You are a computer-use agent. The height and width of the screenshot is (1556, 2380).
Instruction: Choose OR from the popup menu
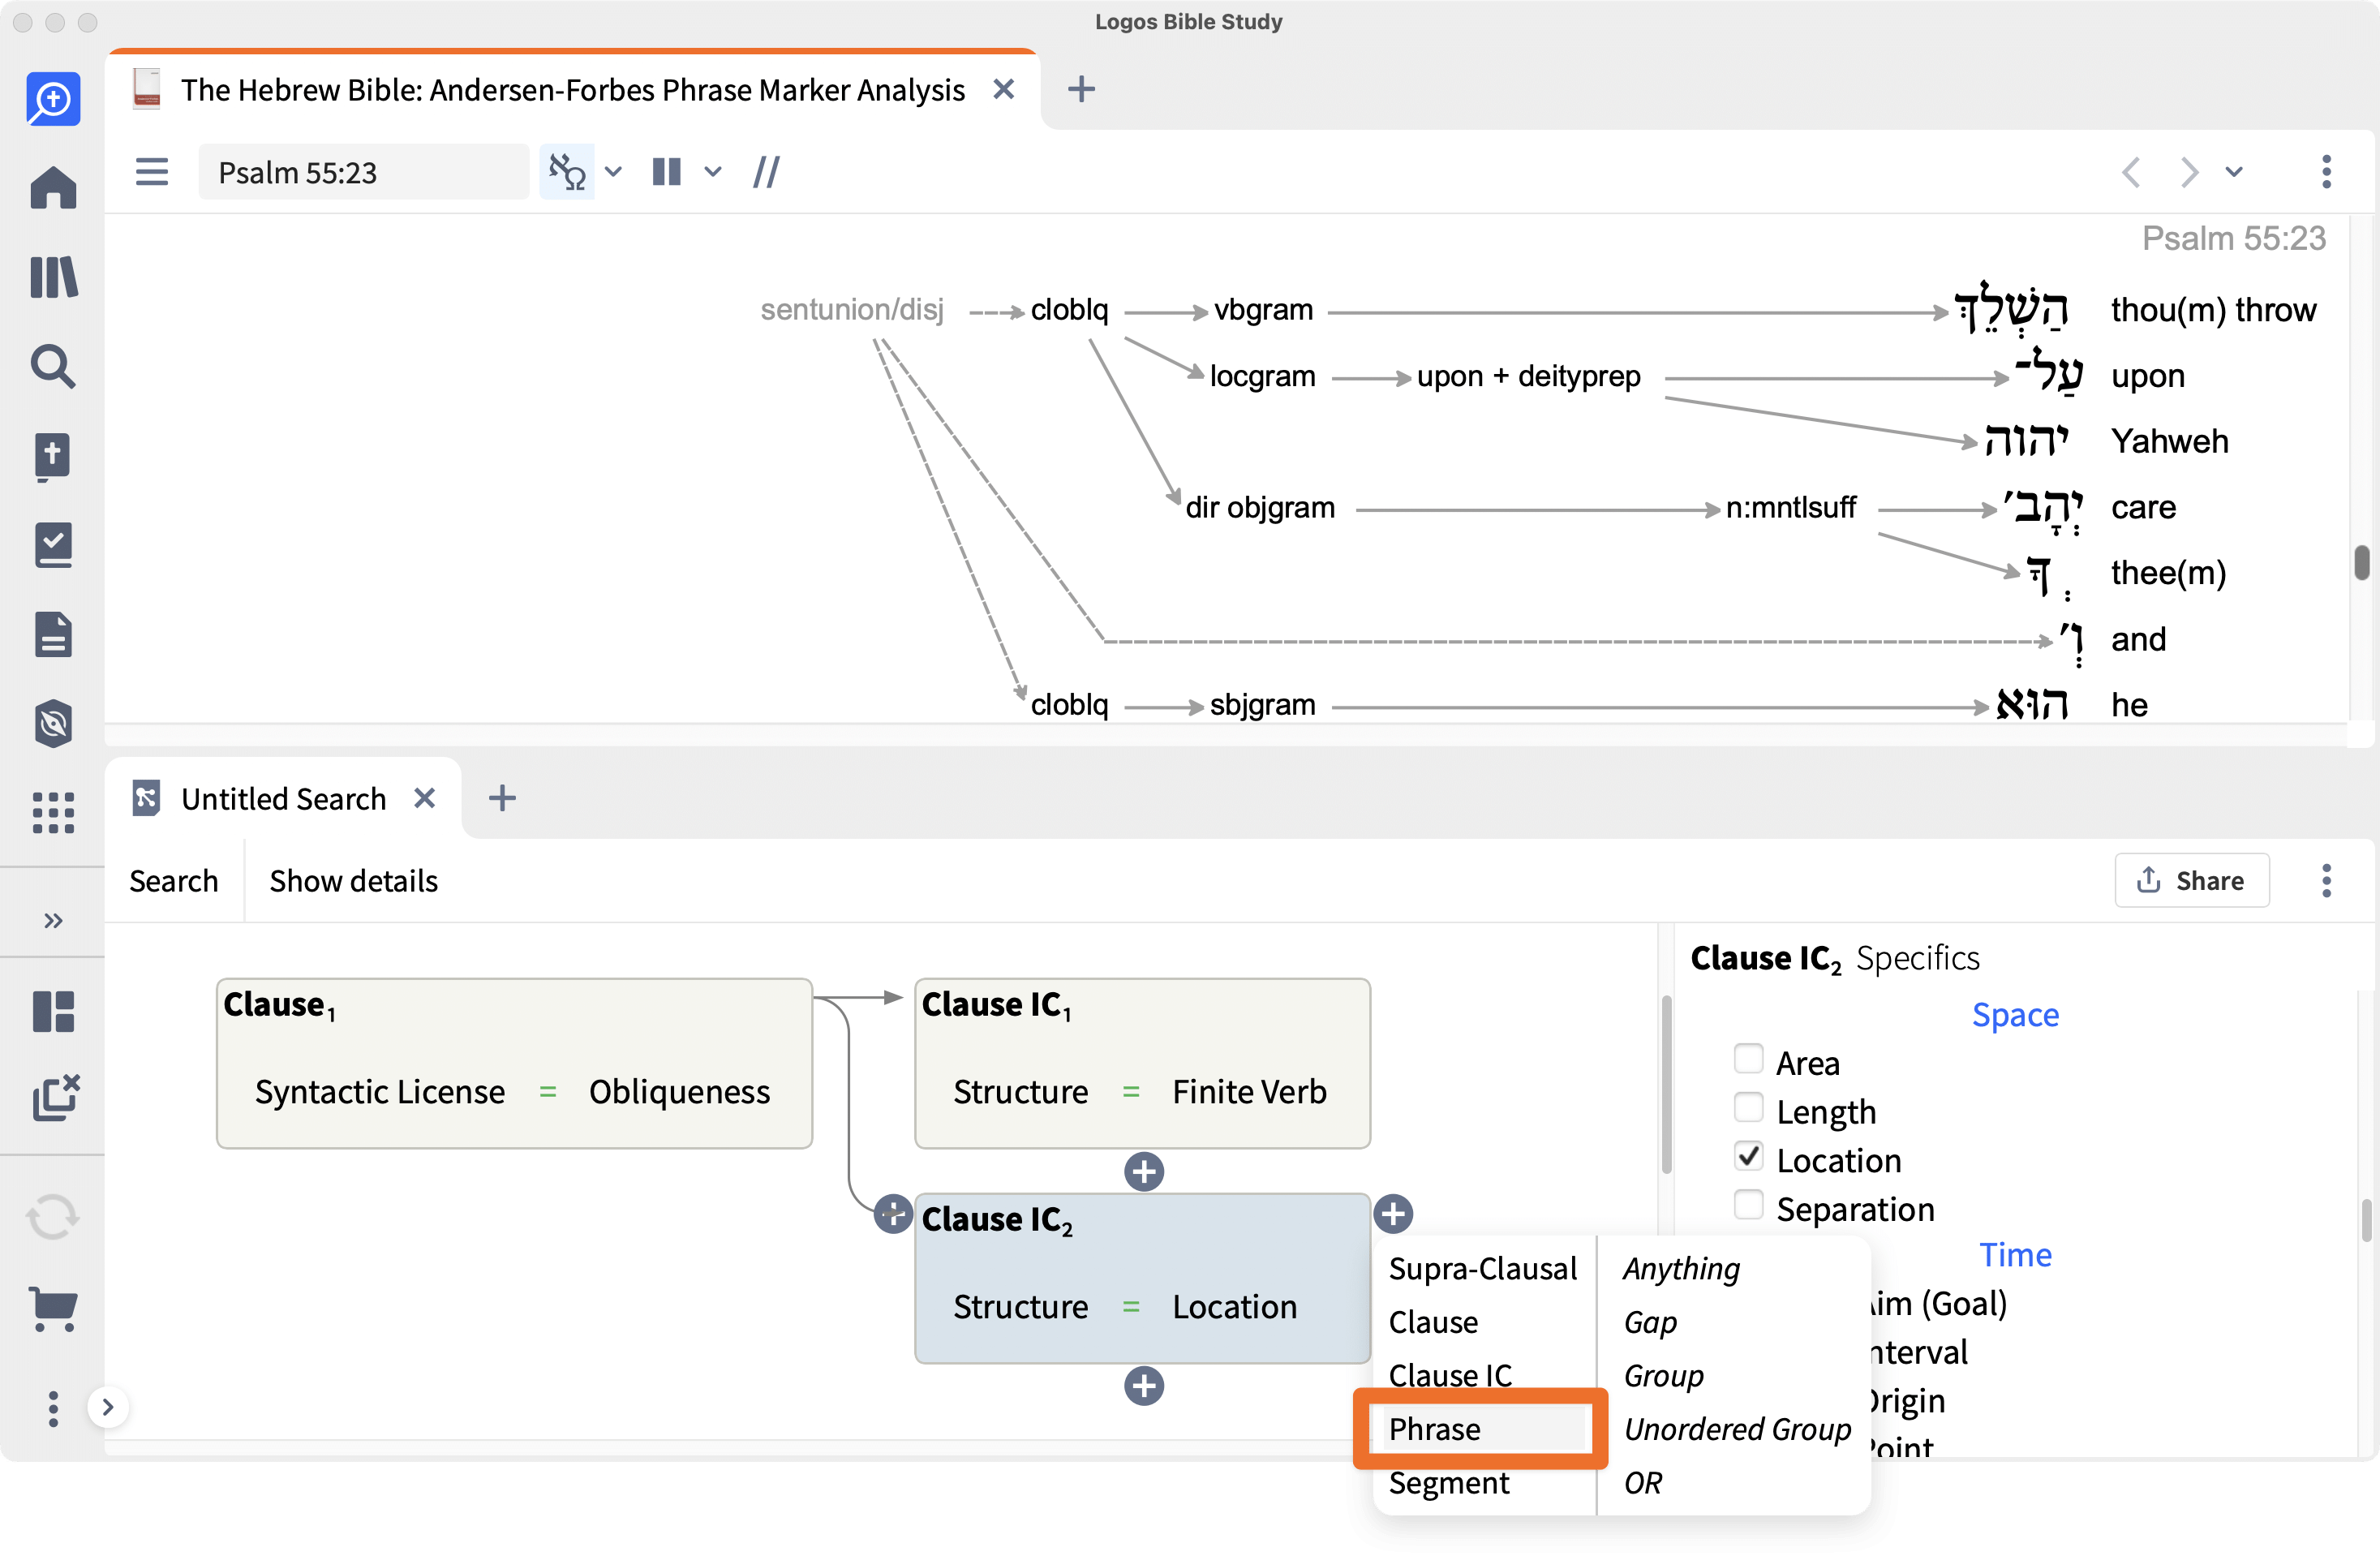pyautogui.click(x=1642, y=1482)
